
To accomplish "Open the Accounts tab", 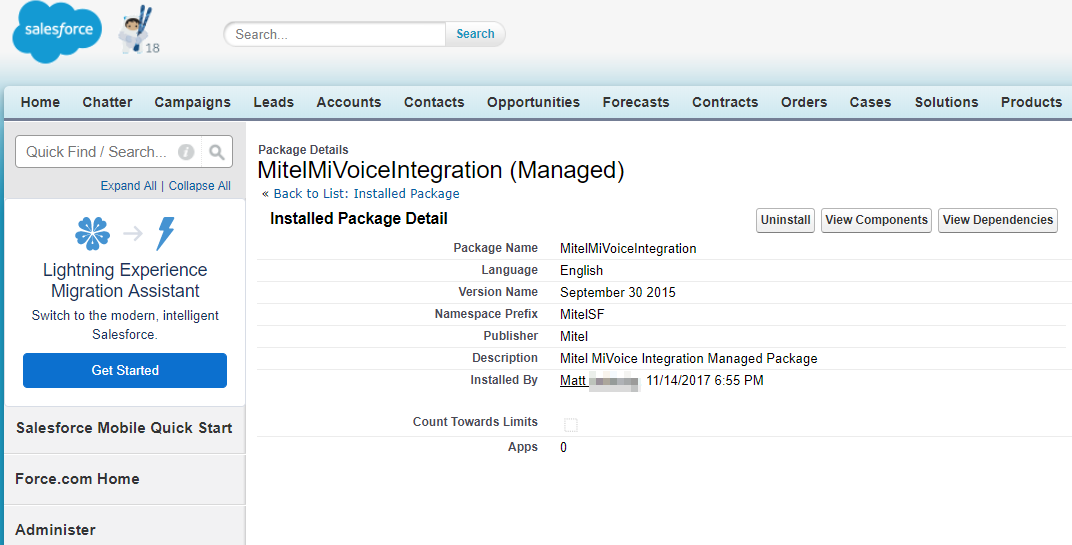I will pos(349,102).
